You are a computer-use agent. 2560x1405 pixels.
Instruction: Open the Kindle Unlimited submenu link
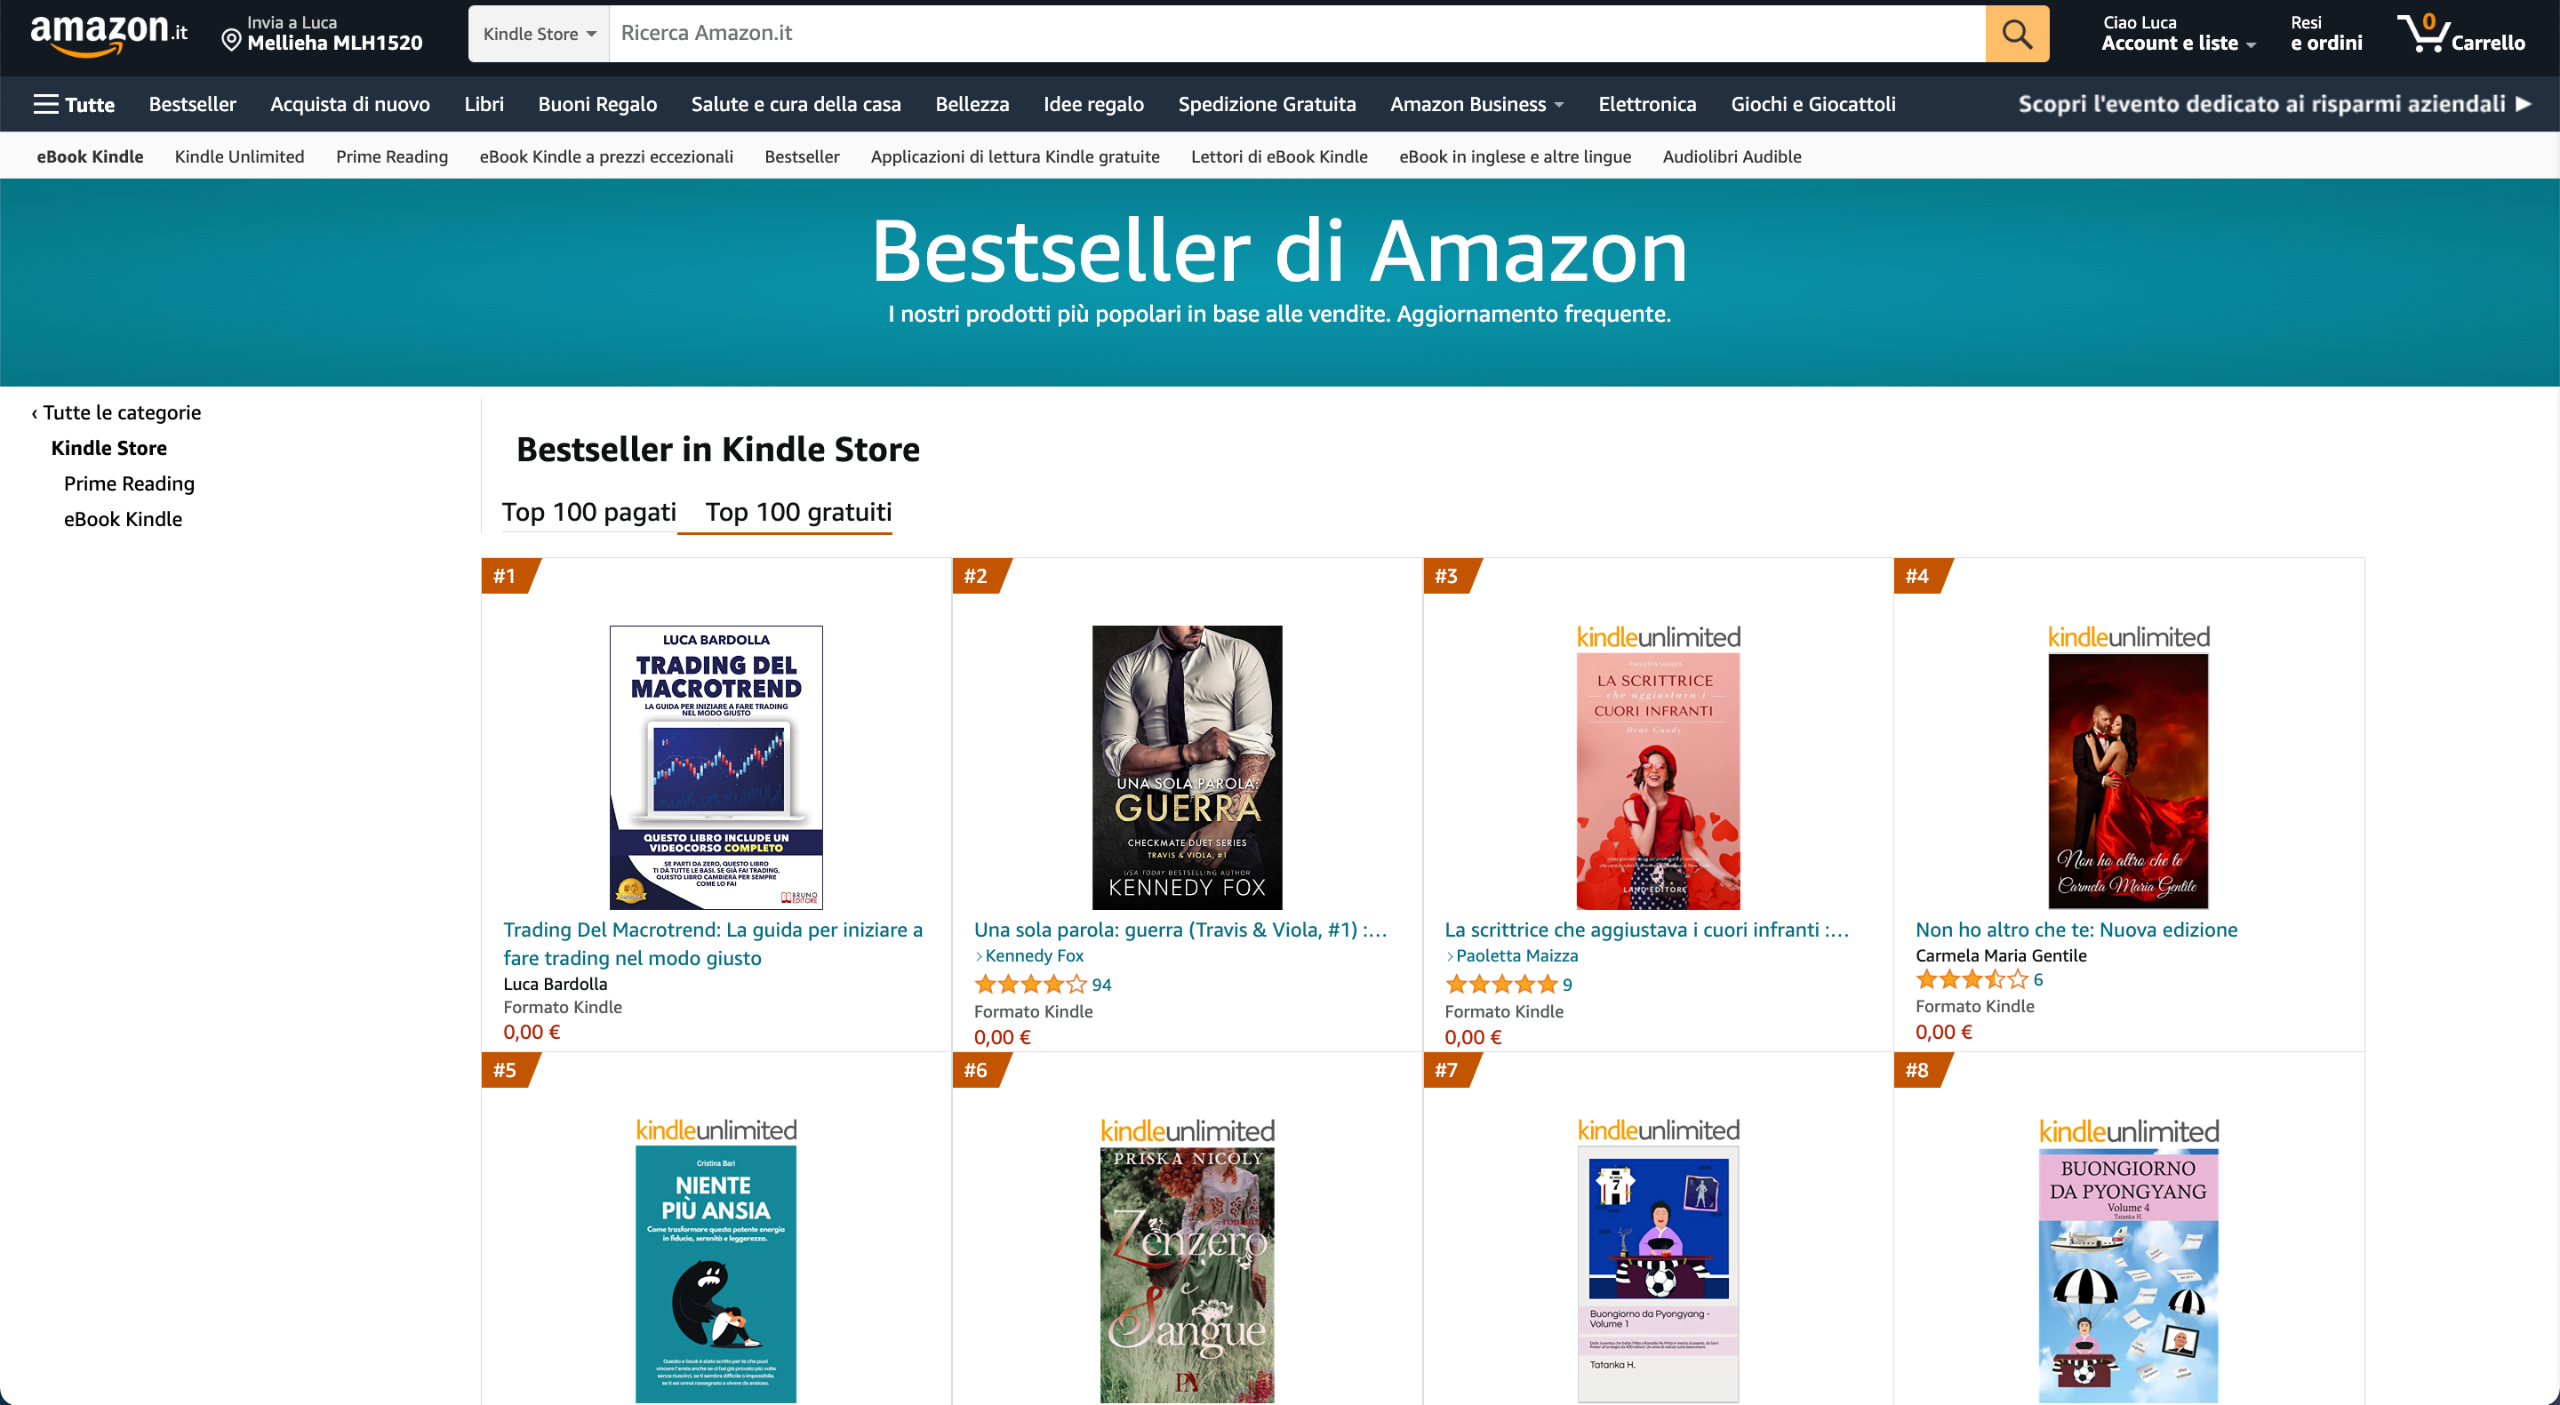pos(239,156)
